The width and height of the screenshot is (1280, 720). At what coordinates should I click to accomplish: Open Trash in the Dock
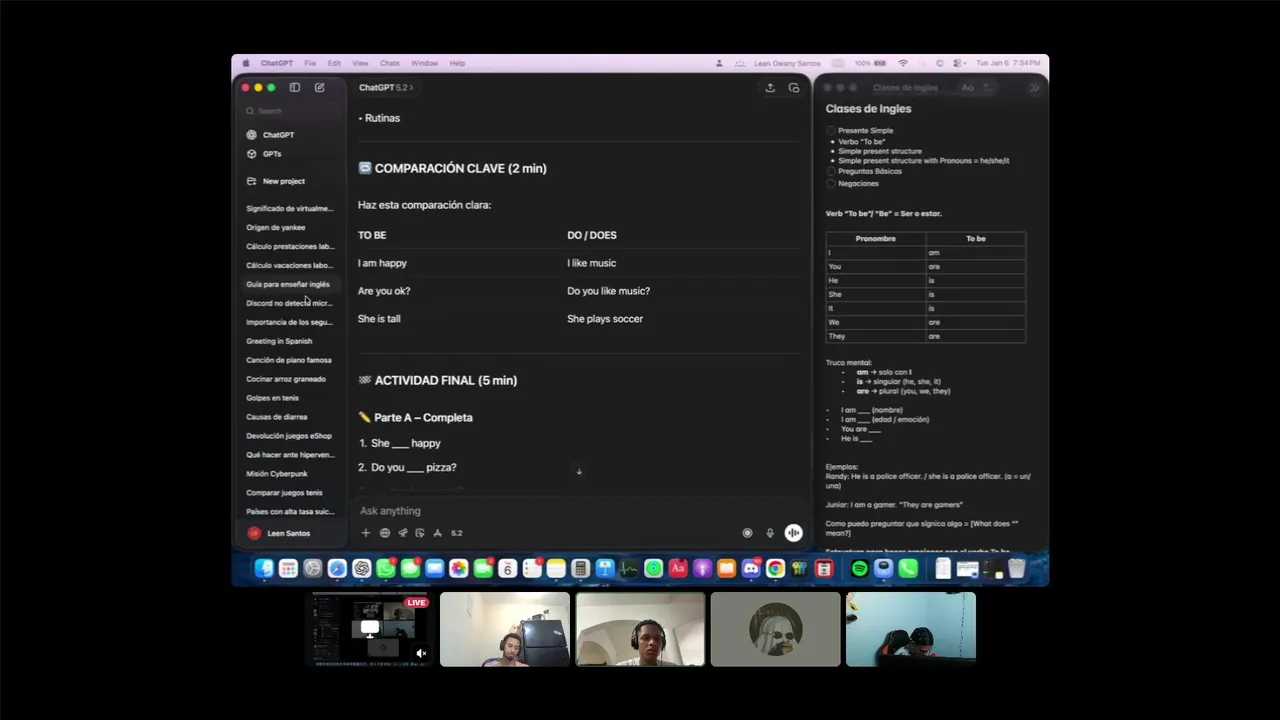click(x=1016, y=568)
